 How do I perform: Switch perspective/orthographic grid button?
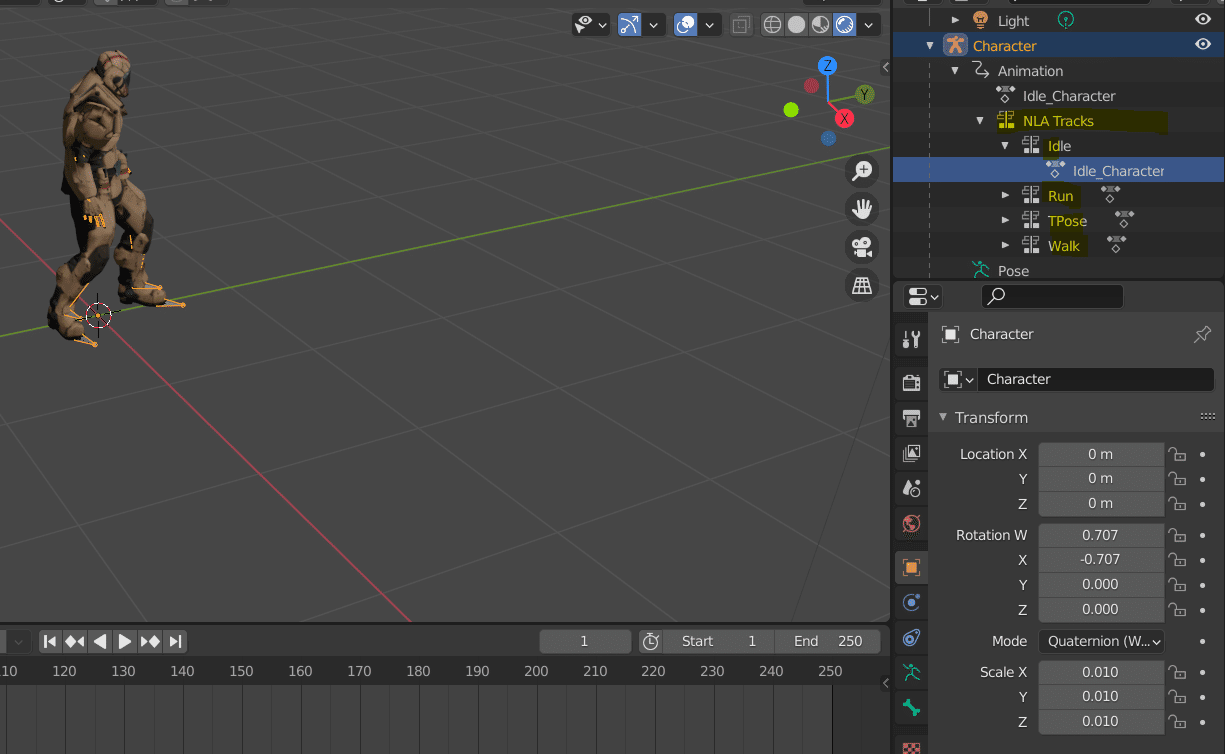861,286
